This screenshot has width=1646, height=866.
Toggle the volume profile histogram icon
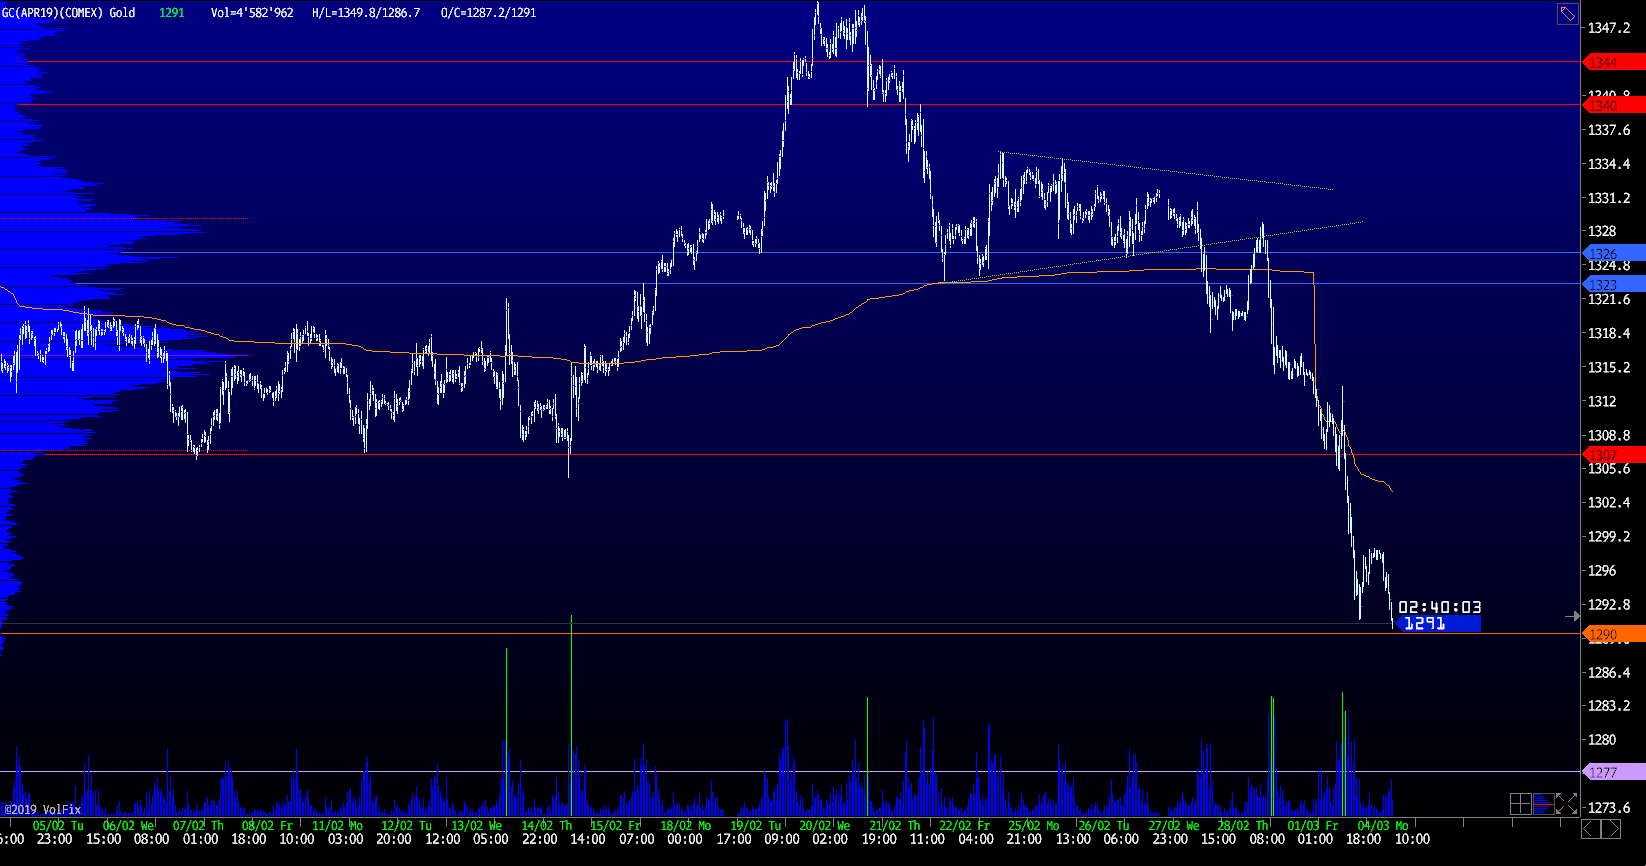(x=1543, y=804)
